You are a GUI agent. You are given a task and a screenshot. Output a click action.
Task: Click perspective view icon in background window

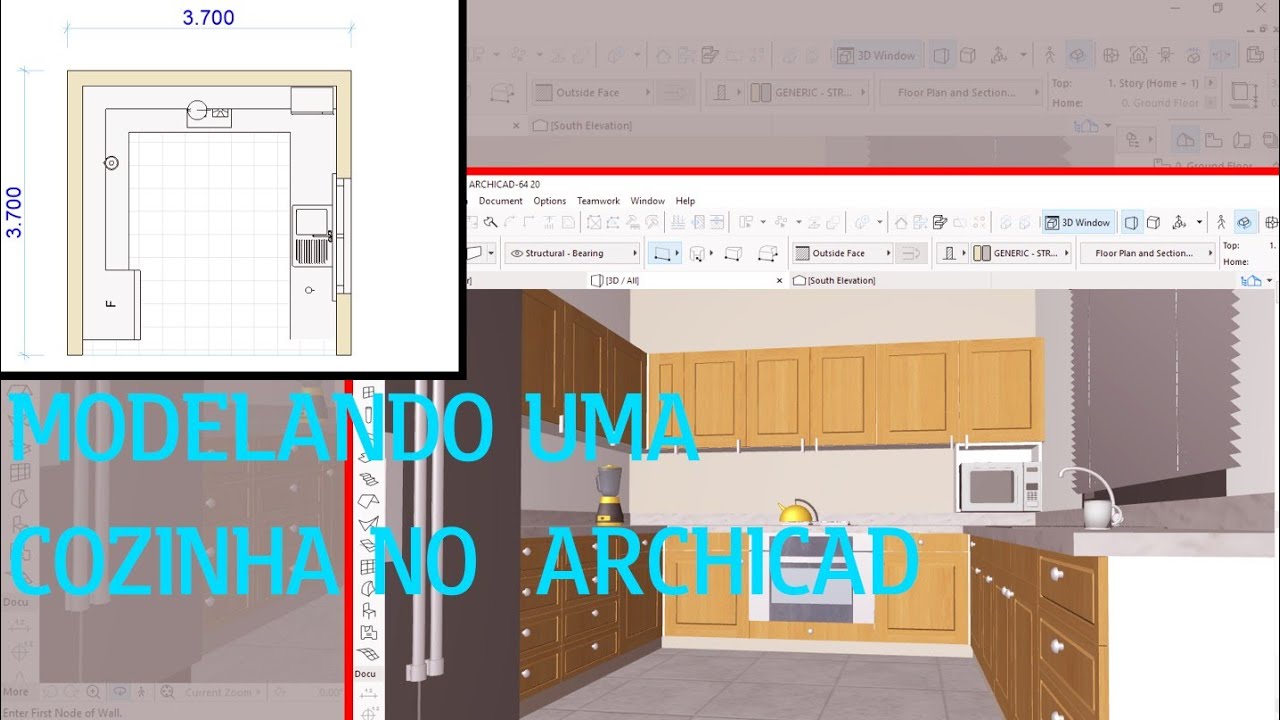(941, 55)
